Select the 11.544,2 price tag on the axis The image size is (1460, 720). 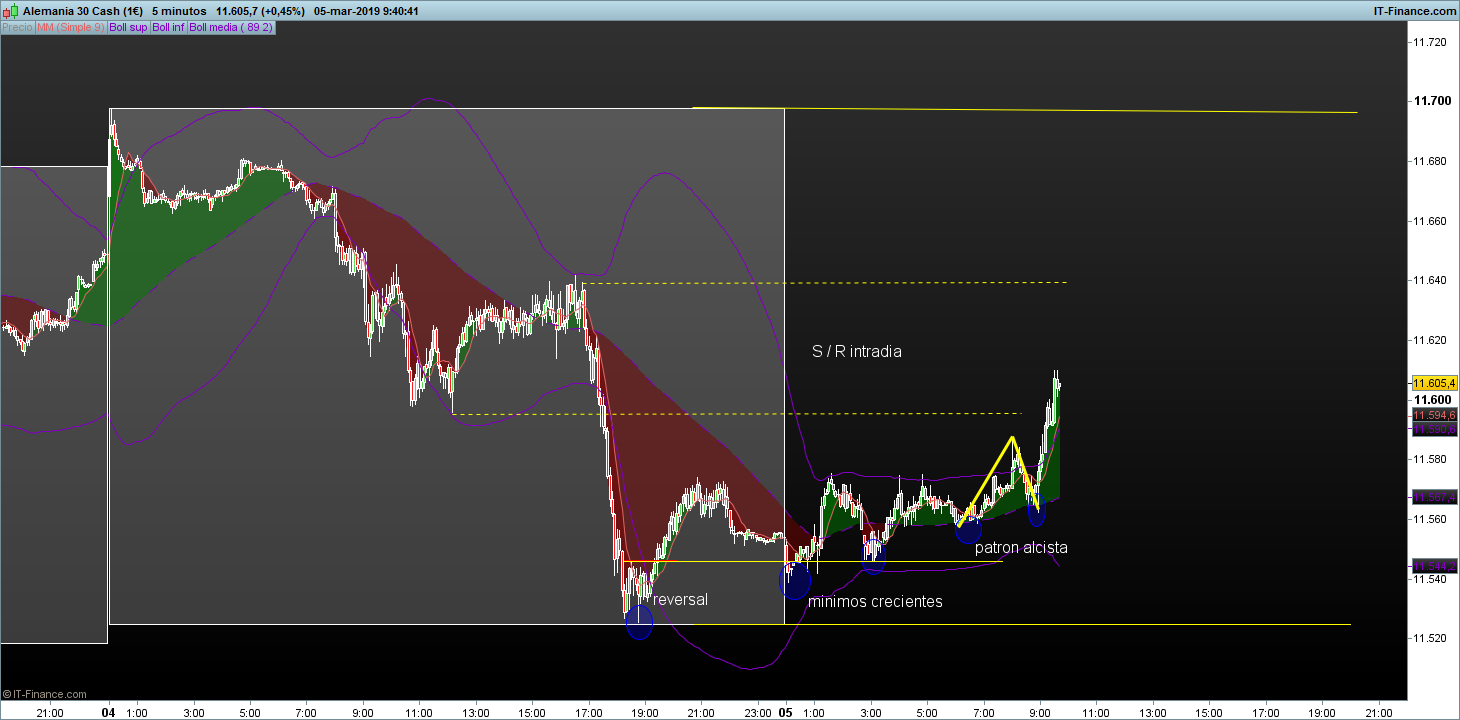[x=1434, y=566]
